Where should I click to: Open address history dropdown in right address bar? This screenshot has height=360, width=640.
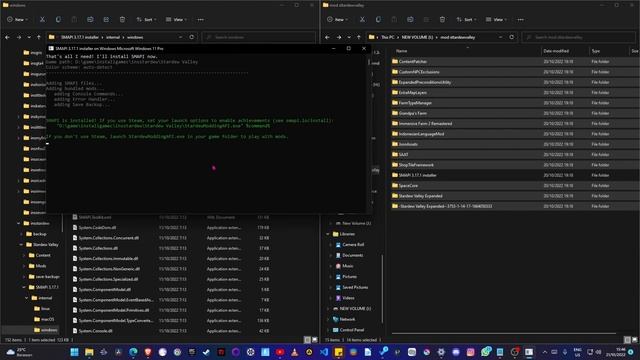[x=500, y=37]
